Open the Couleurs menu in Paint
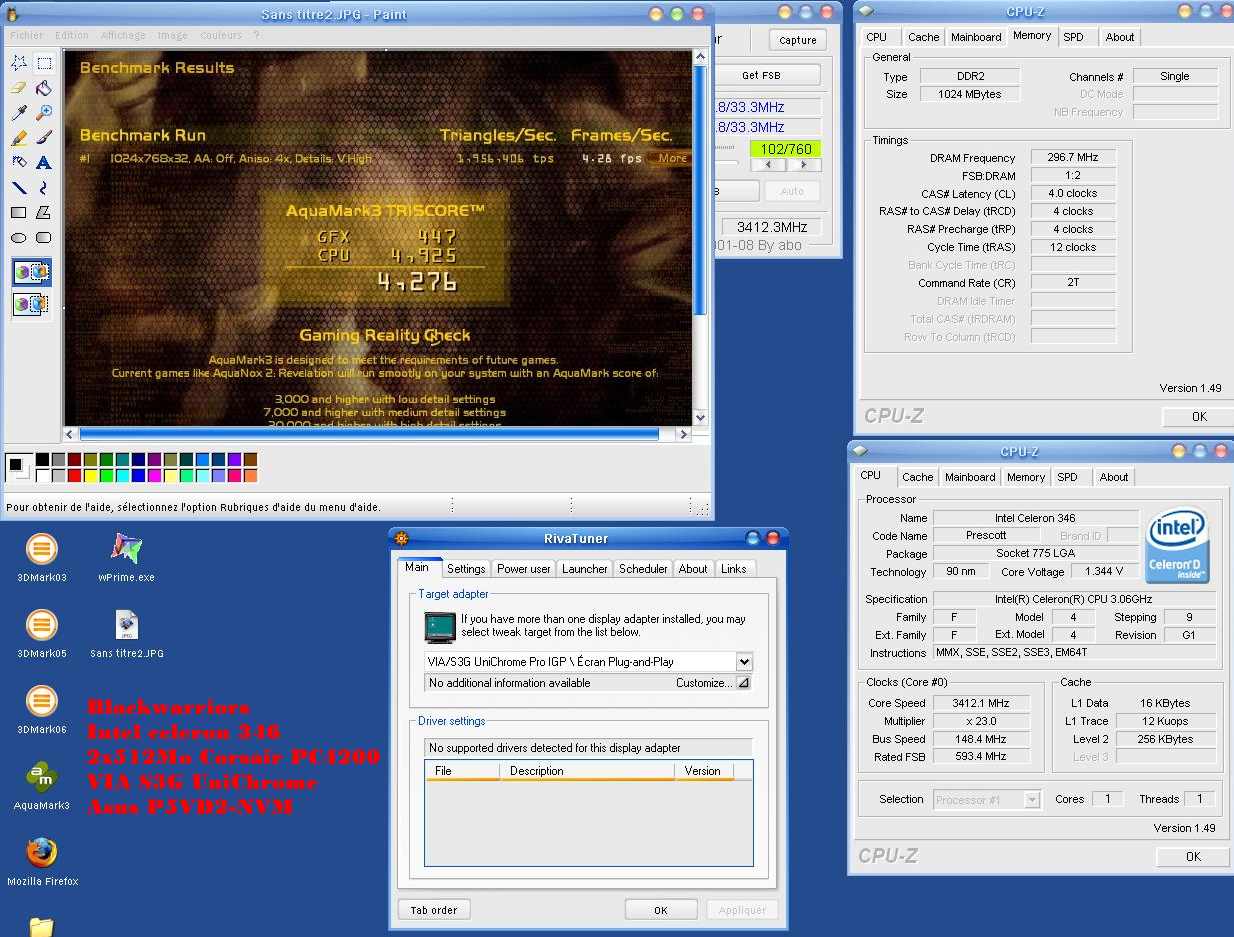Screen dimensions: 1234x937 [x=221, y=35]
